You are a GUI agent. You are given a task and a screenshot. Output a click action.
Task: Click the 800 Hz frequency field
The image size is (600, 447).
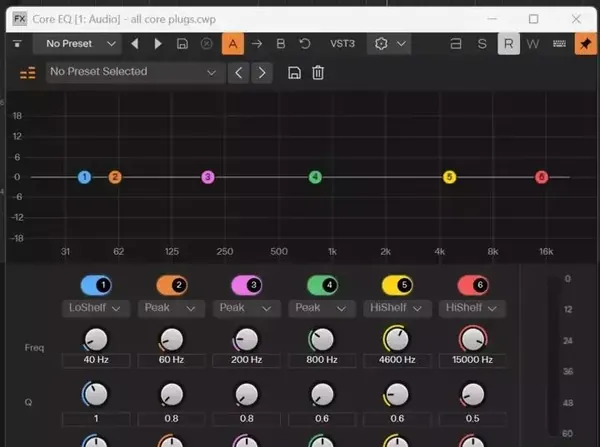pyautogui.click(x=322, y=360)
